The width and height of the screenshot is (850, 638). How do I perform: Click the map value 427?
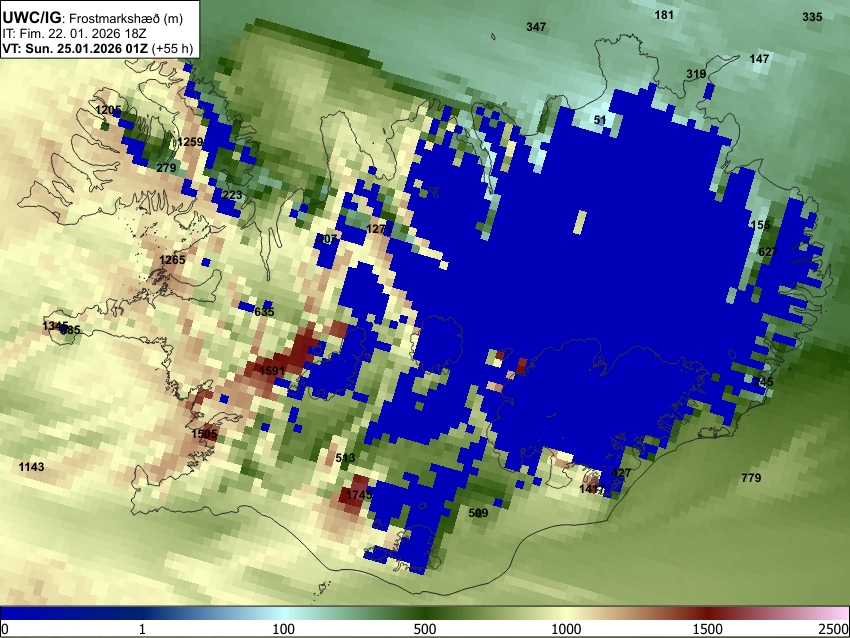point(621,473)
